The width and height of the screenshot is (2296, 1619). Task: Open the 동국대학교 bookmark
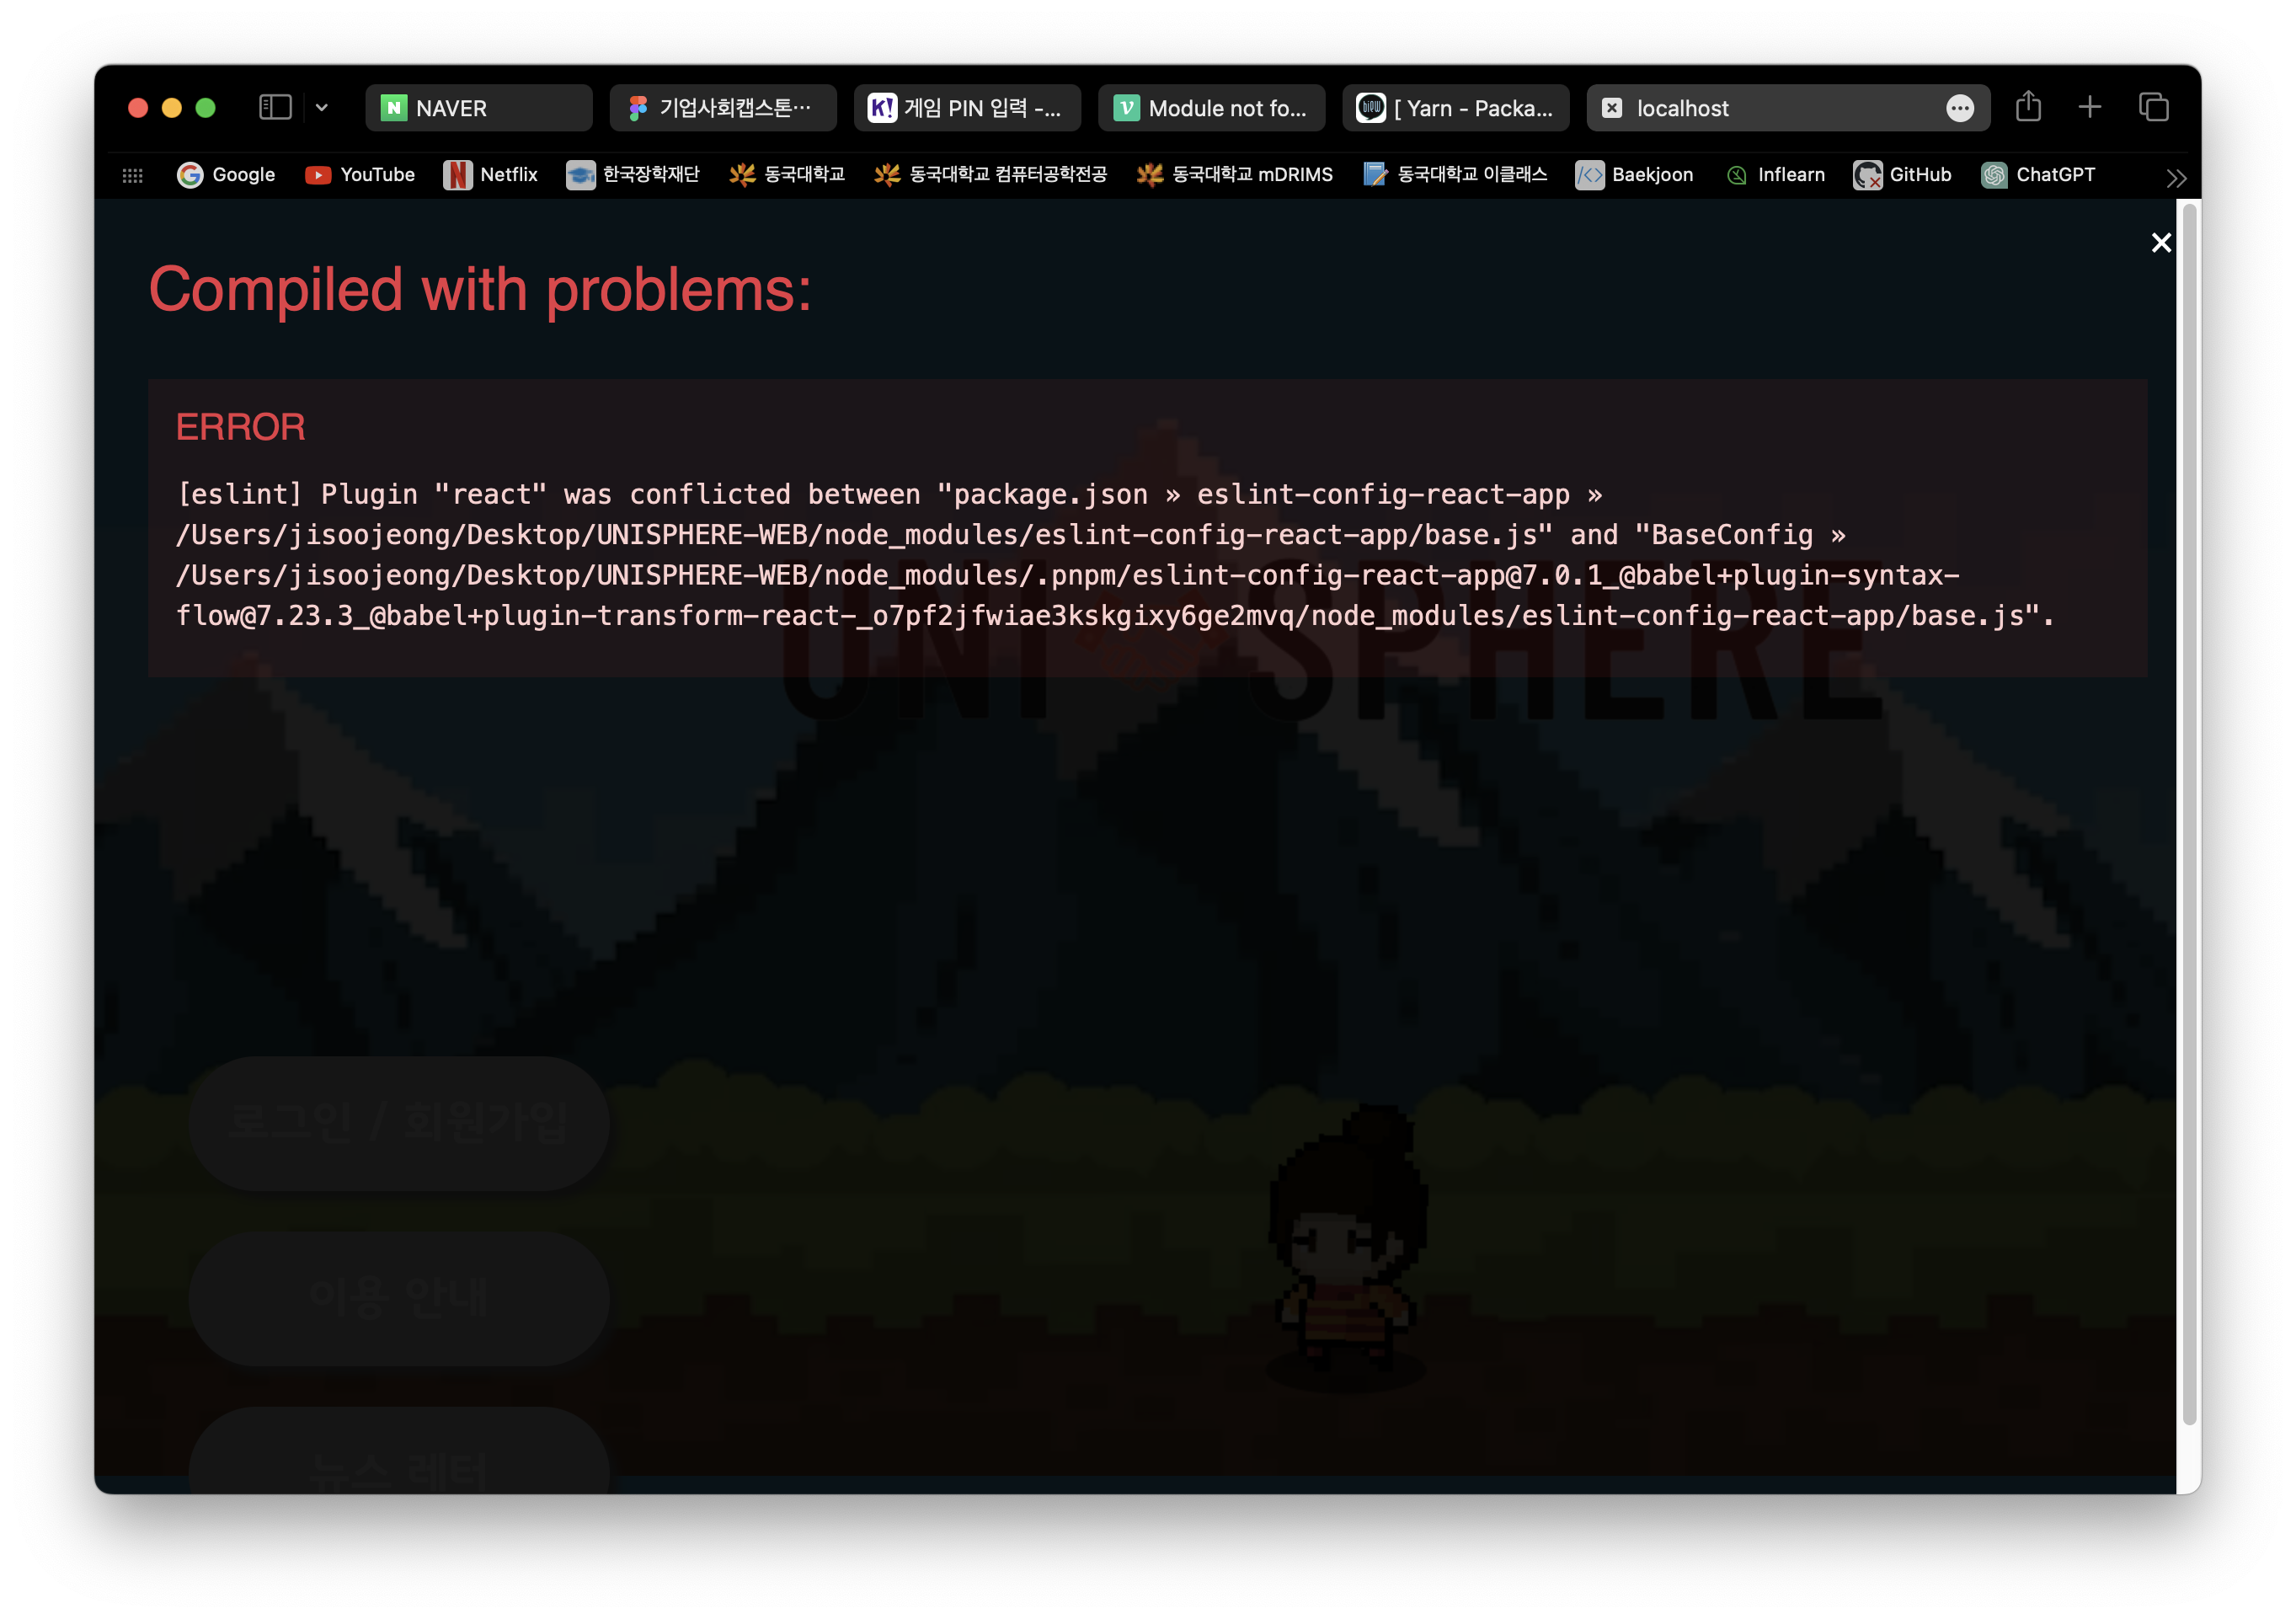tap(787, 175)
